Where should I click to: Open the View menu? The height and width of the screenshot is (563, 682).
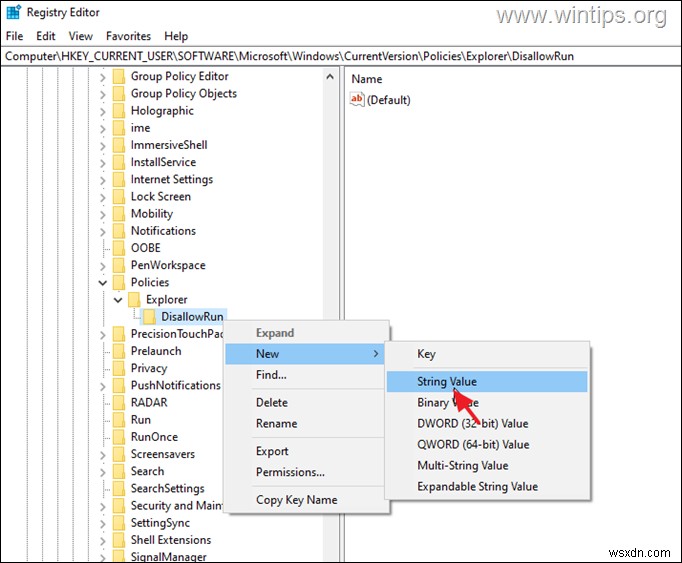pyautogui.click(x=80, y=36)
